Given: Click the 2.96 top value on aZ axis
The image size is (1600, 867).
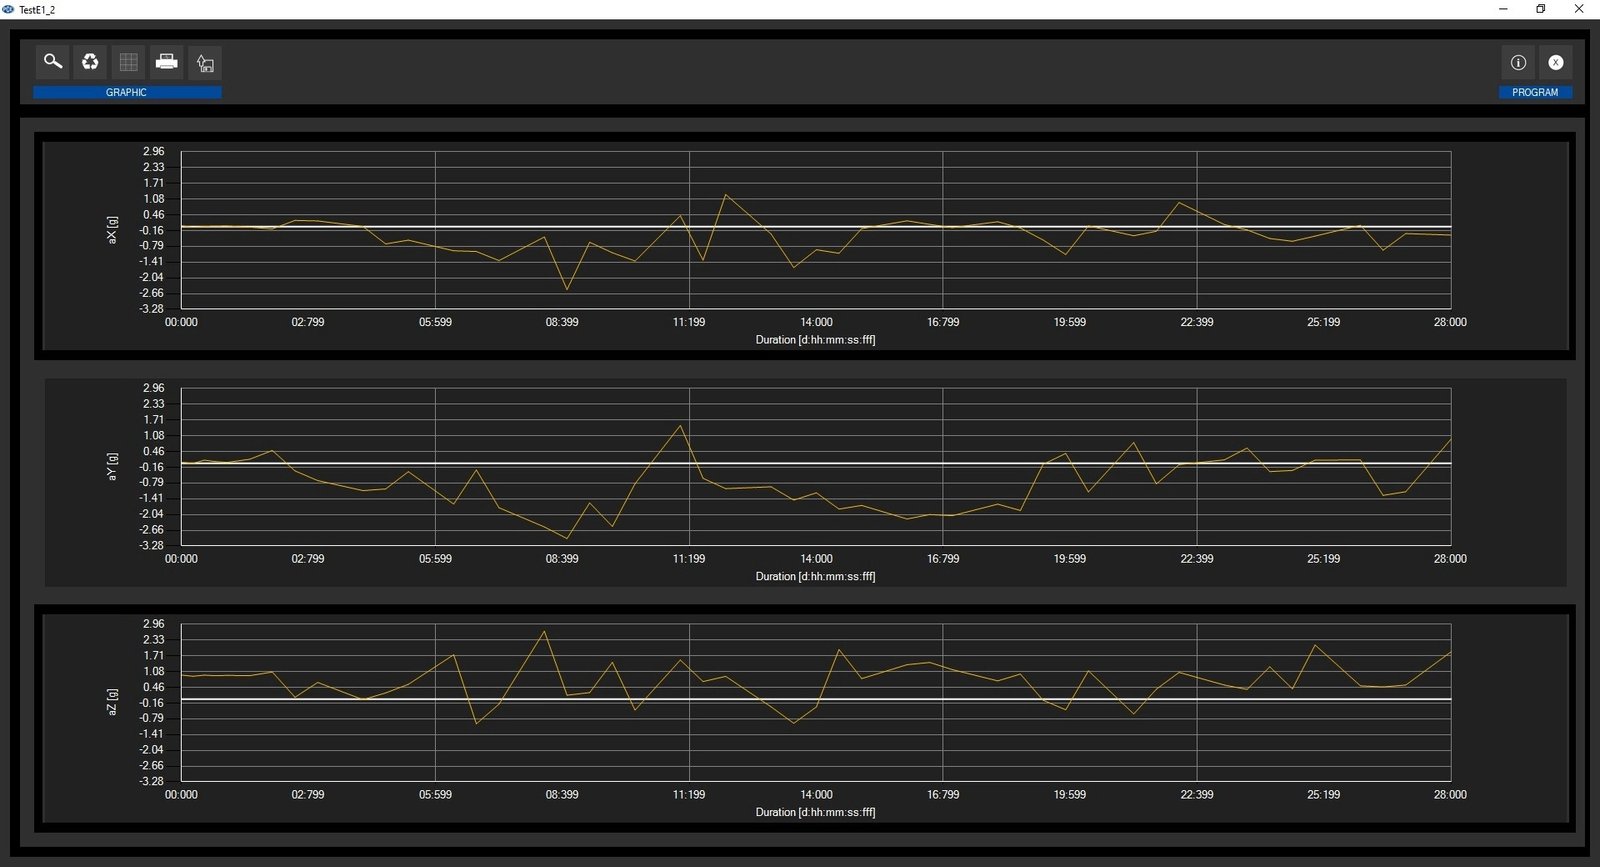Looking at the screenshot, I should [153, 624].
